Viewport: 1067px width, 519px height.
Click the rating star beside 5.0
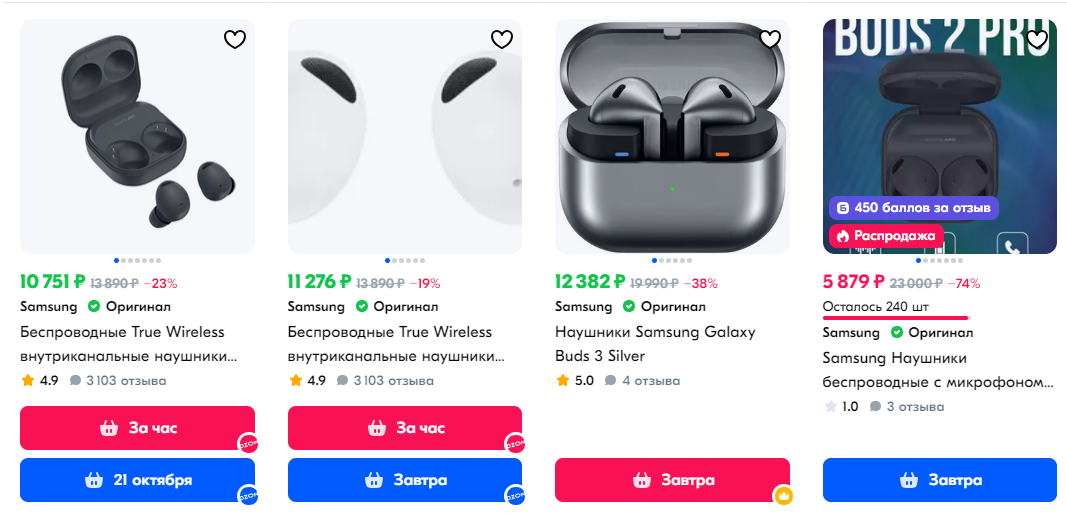563,381
